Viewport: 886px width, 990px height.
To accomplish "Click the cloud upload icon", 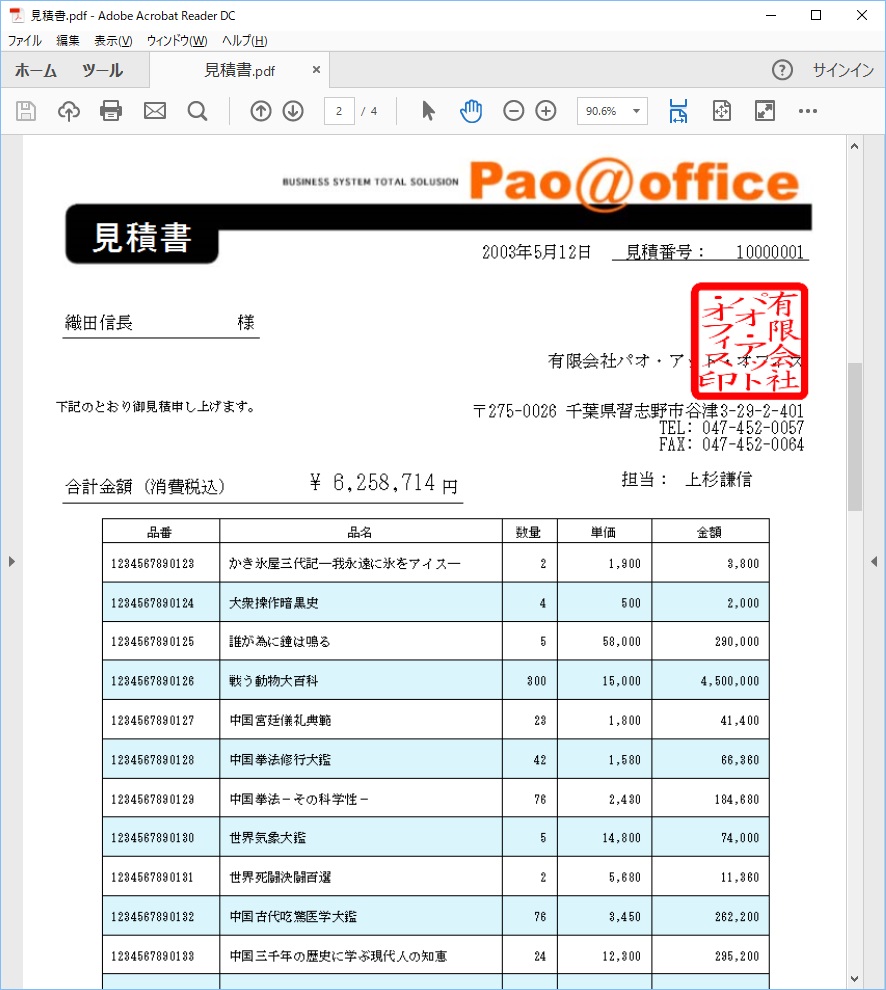I will [68, 111].
